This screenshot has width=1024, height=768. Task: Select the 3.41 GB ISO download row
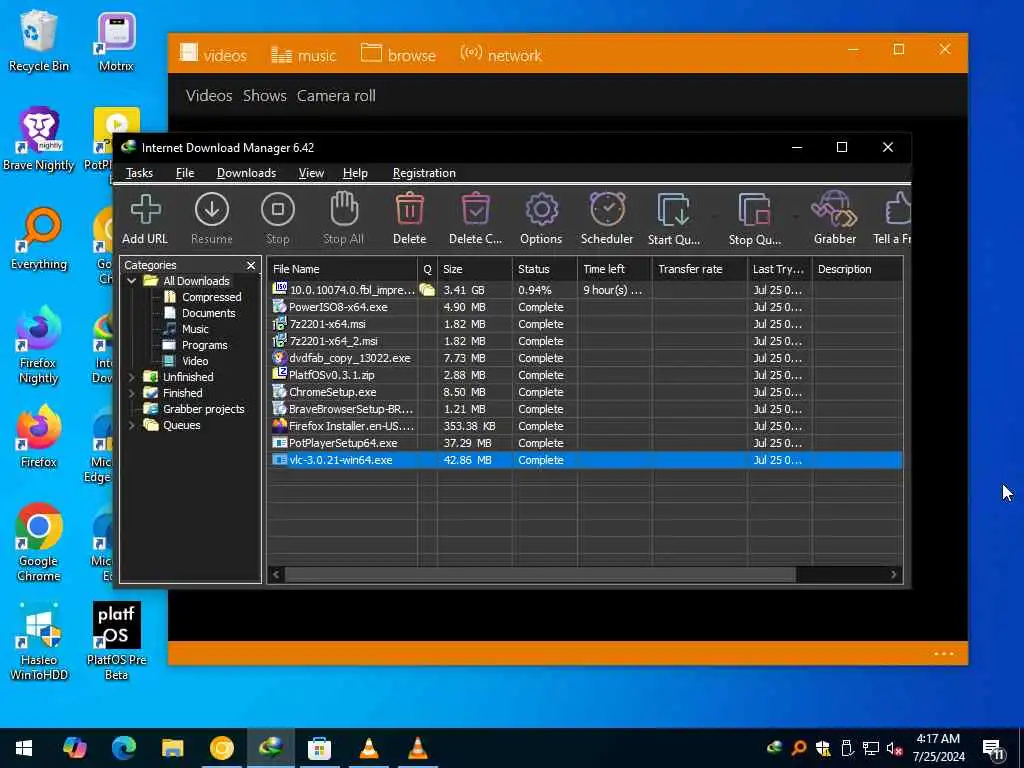click(x=585, y=290)
